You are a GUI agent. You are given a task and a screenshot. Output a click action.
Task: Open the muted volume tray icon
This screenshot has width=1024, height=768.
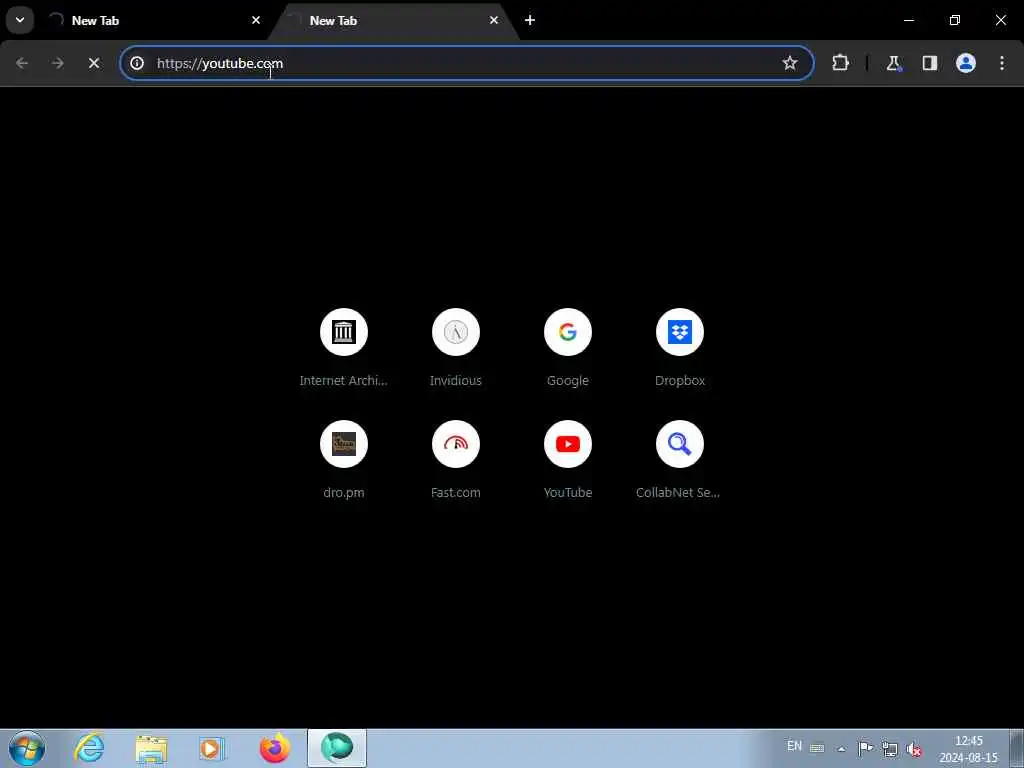coord(914,748)
